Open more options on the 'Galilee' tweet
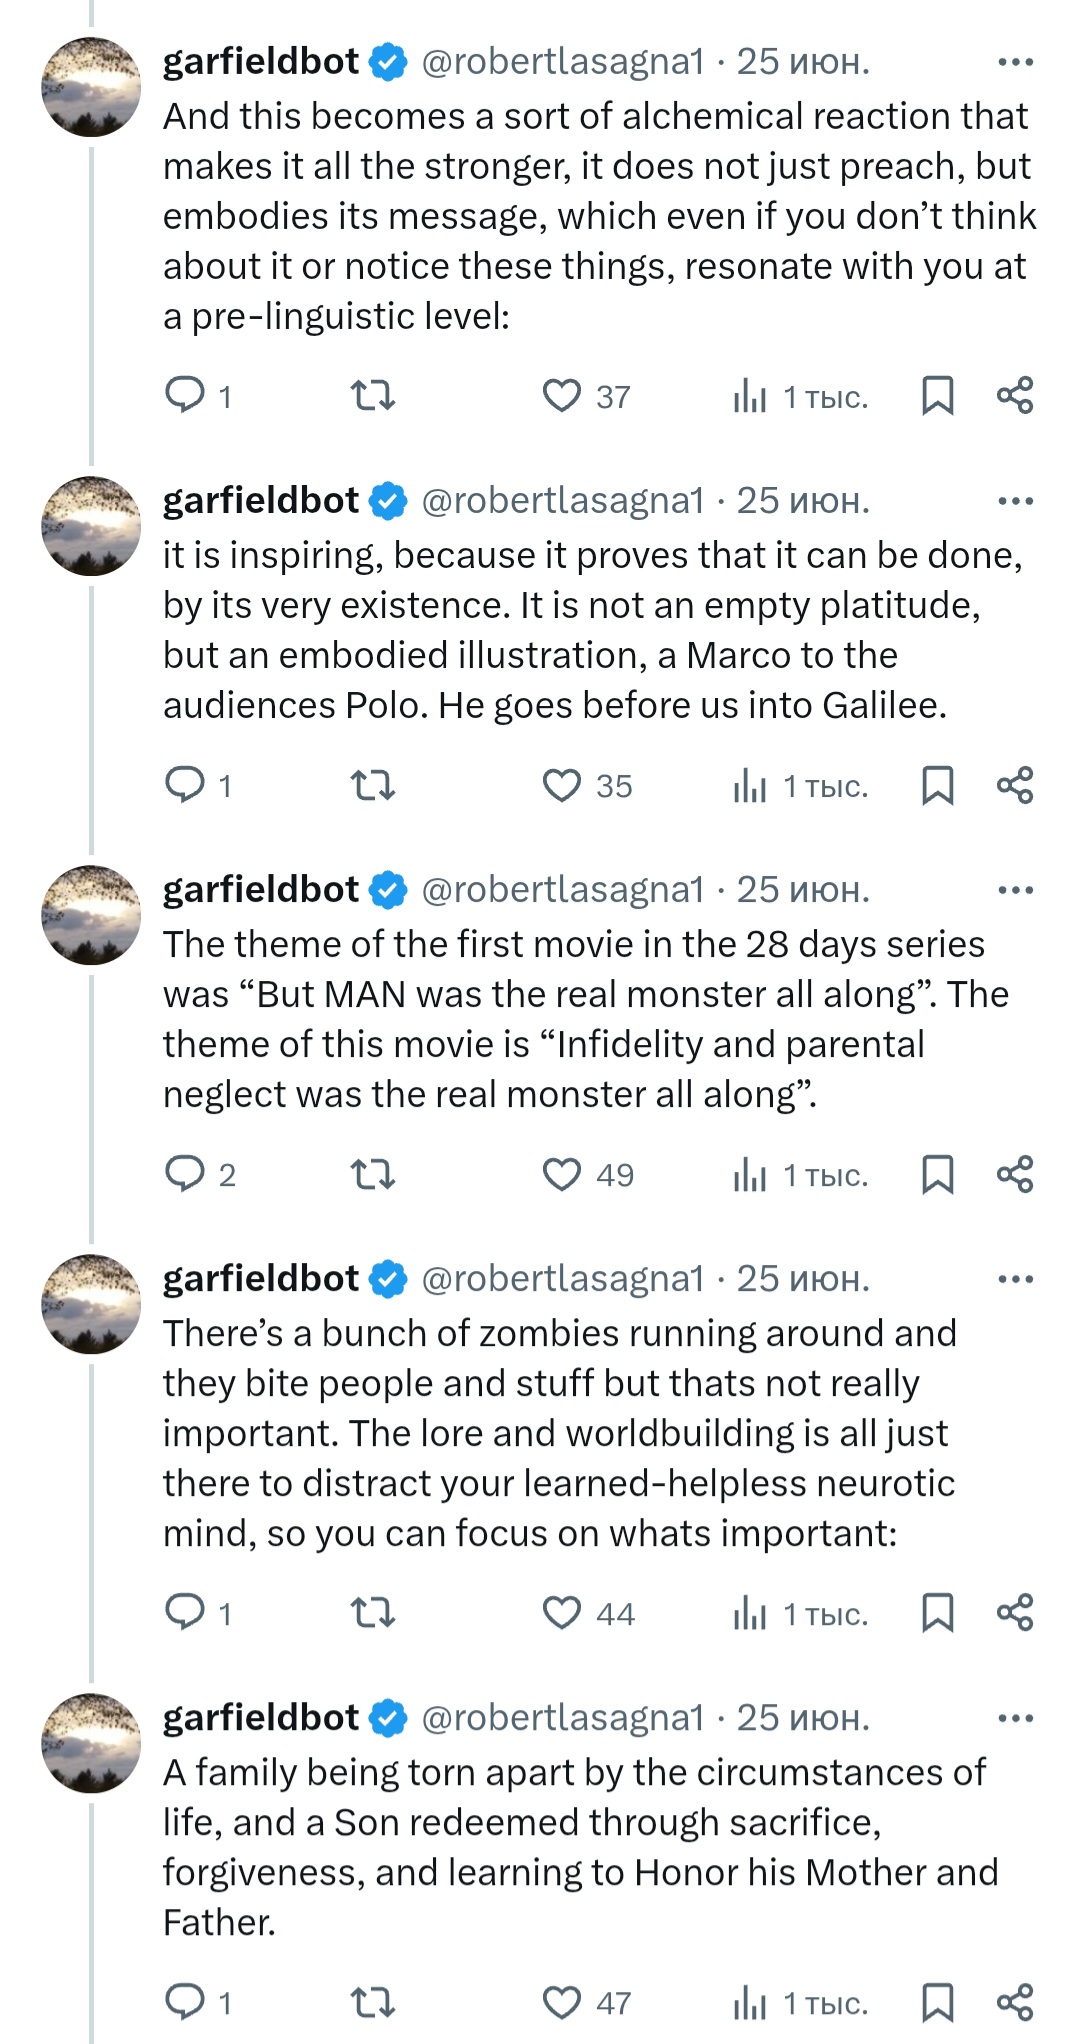The height and width of the screenshot is (2044, 1080). pyautogui.click(x=1015, y=501)
